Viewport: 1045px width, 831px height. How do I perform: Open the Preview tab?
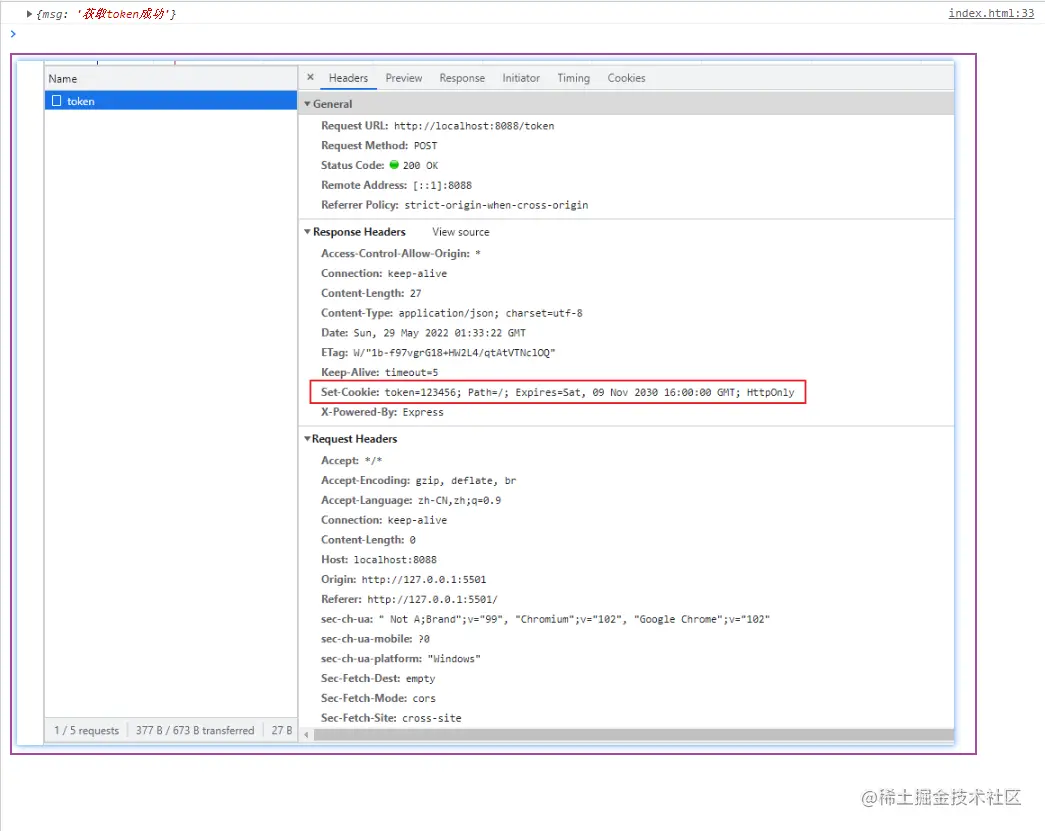click(403, 78)
